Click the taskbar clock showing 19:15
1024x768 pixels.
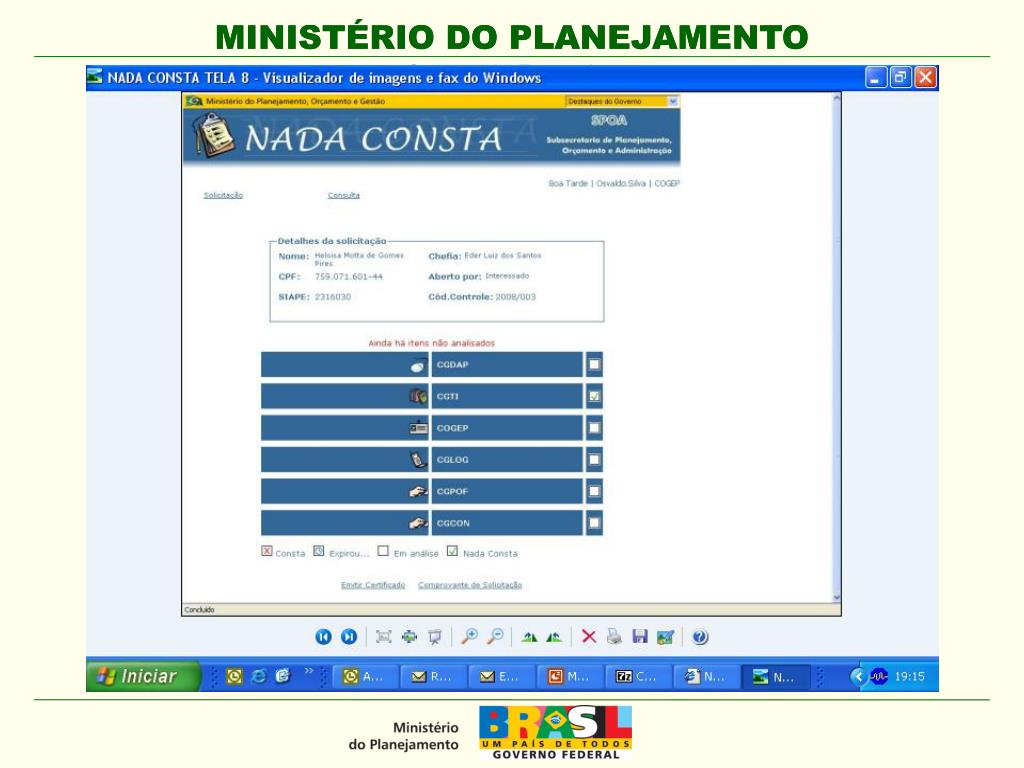910,677
